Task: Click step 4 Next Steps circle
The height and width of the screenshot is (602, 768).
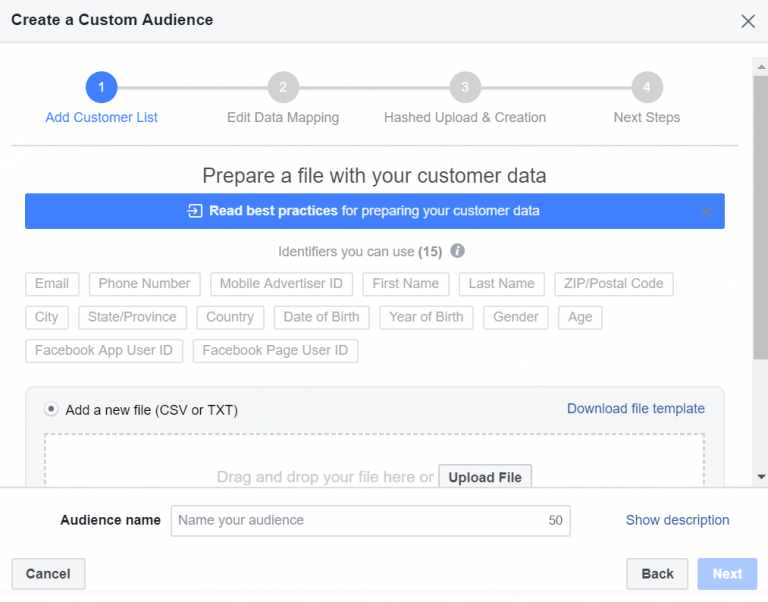Action: 647,87
